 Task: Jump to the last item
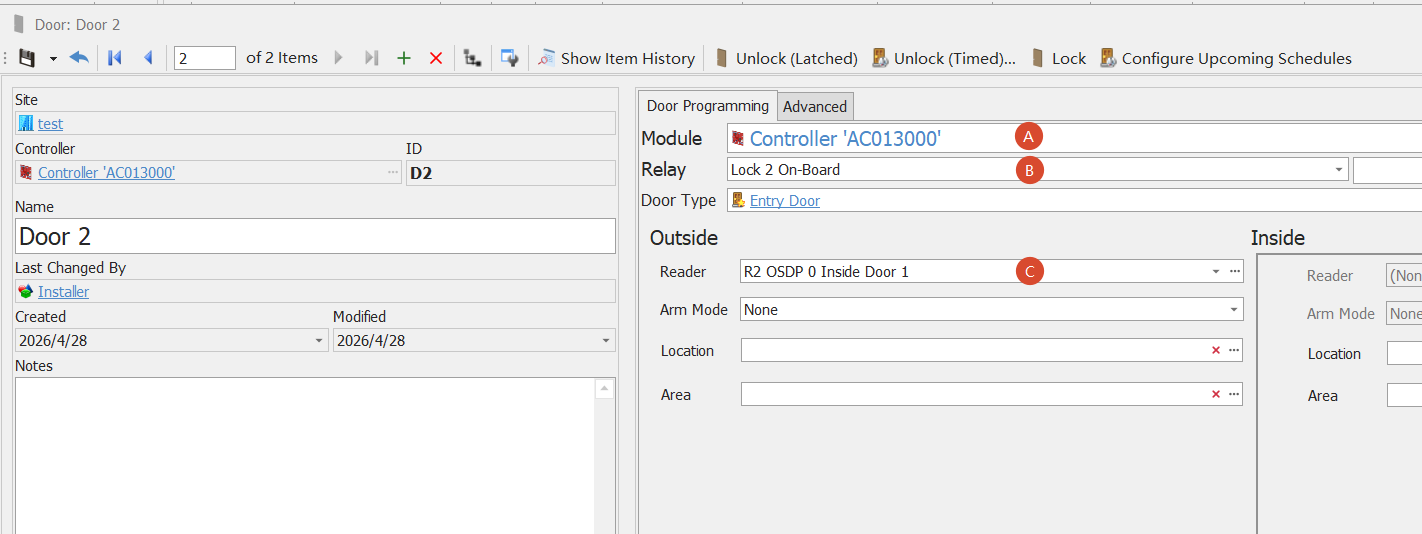click(x=371, y=58)
